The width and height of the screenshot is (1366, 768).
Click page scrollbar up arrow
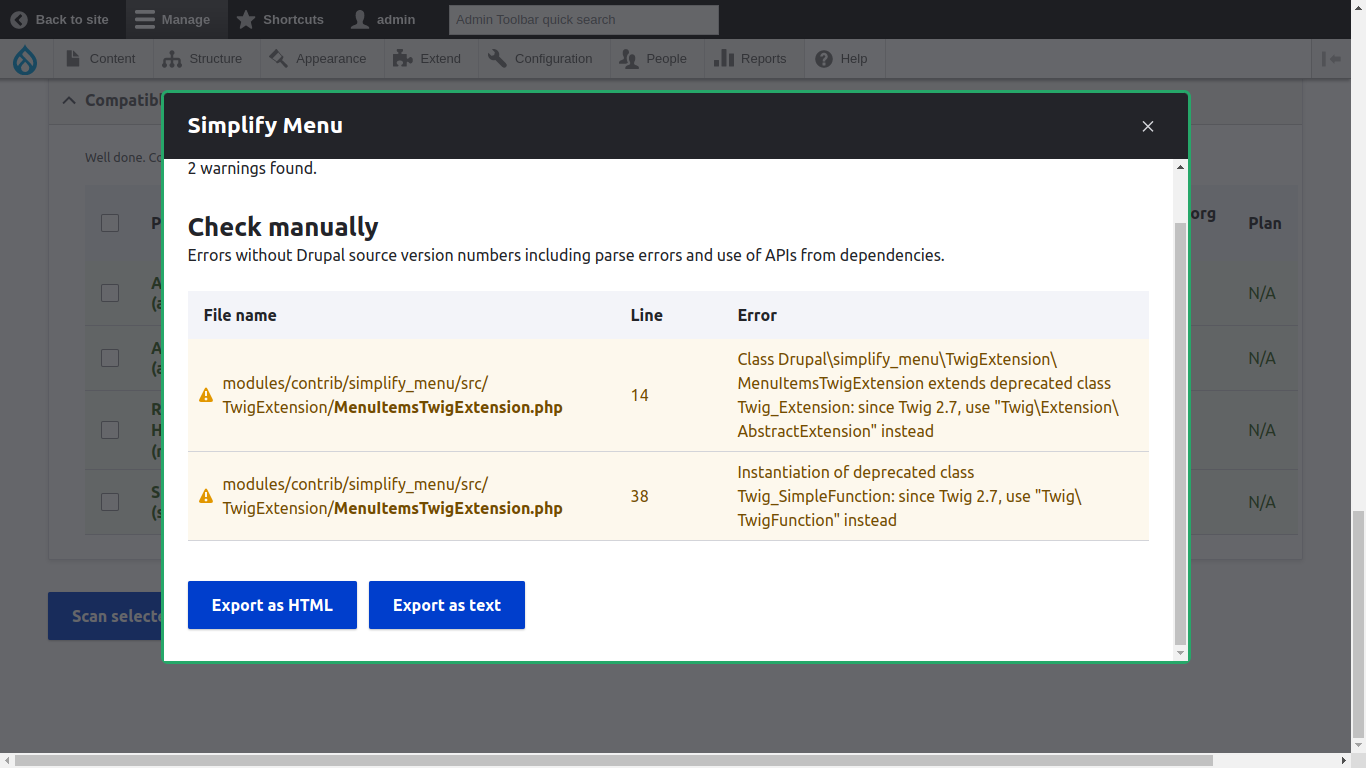pos(1358,7)
